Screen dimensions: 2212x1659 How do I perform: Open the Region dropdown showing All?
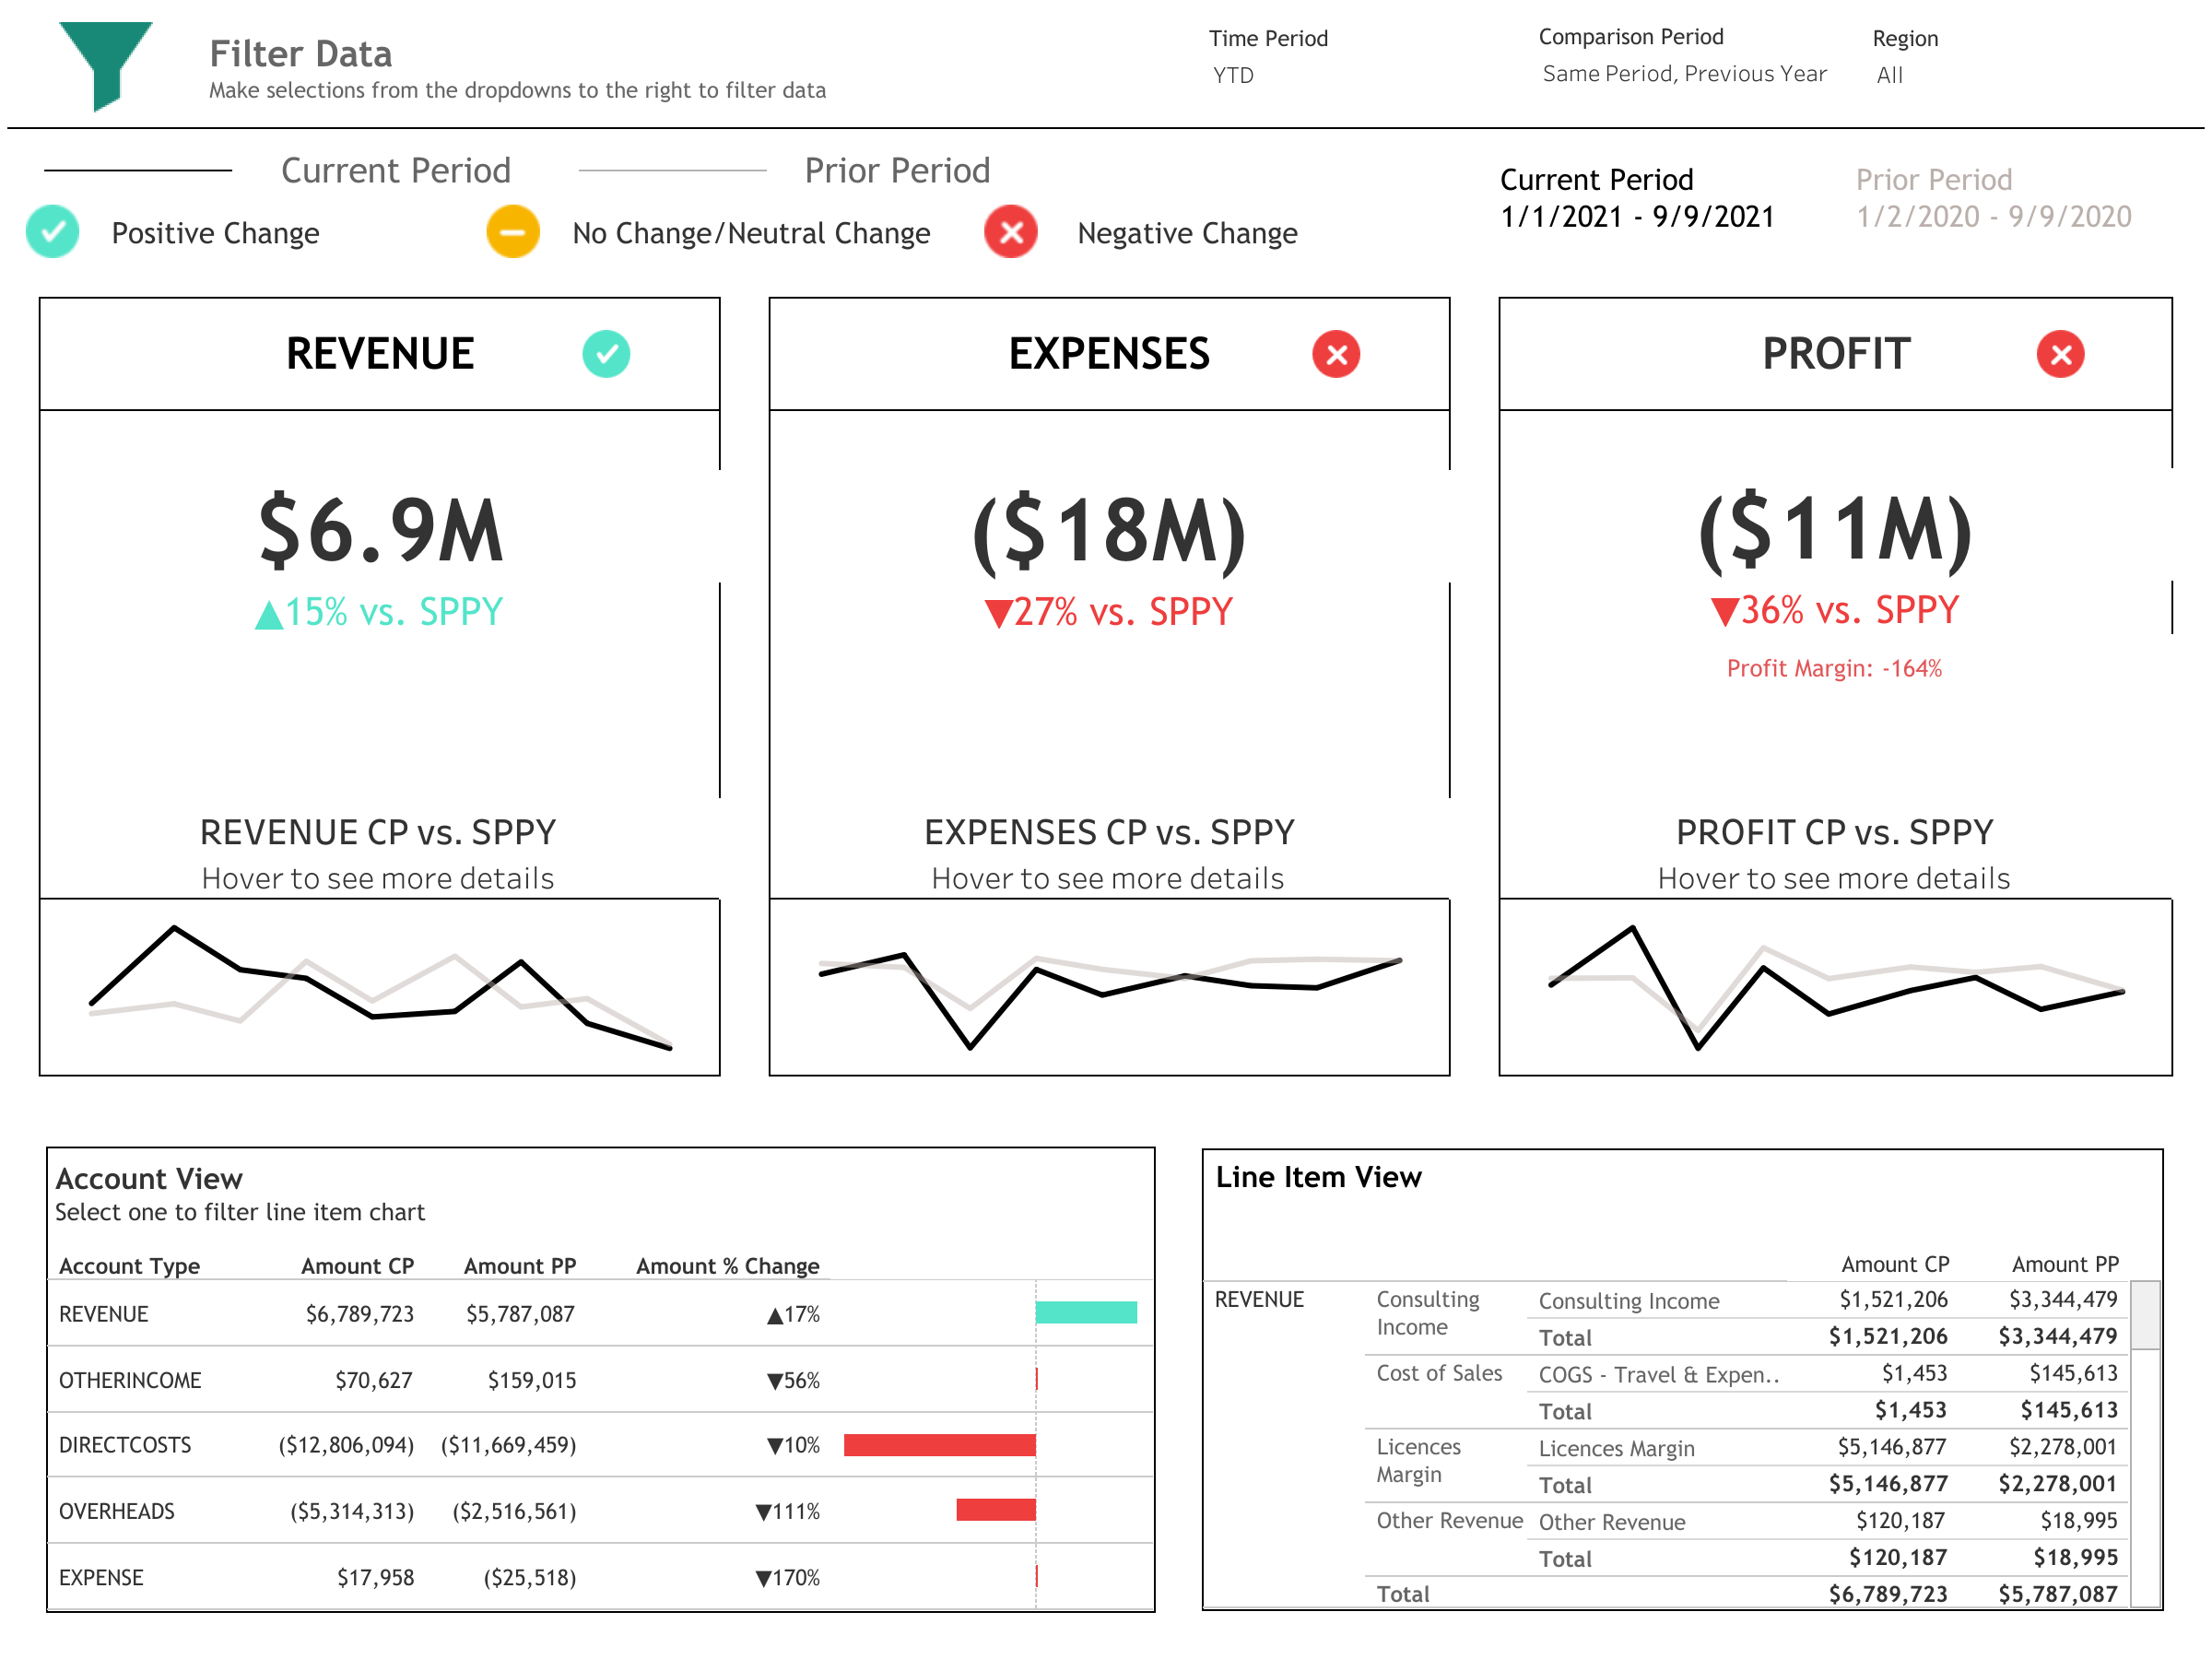tap(1889, 75)
